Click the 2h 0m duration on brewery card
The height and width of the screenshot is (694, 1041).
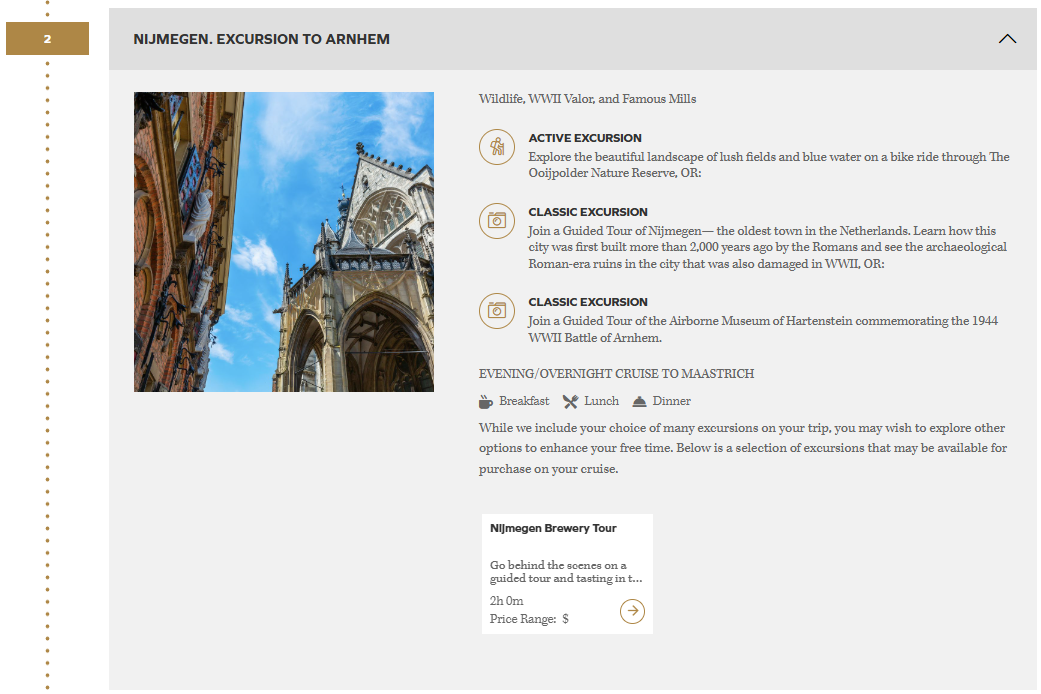click(x=506, y=601)
